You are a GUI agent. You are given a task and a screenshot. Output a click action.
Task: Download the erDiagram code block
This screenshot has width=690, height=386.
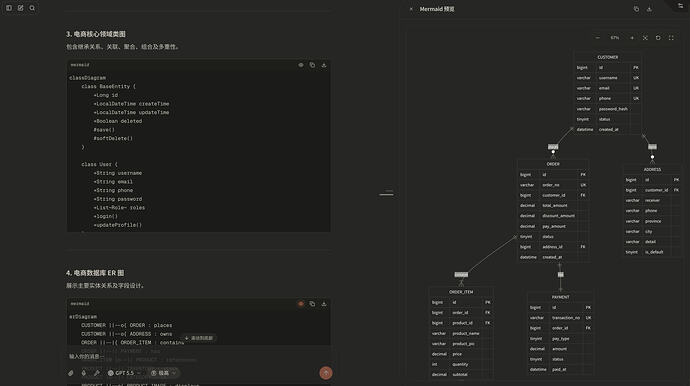pos(324,304)
